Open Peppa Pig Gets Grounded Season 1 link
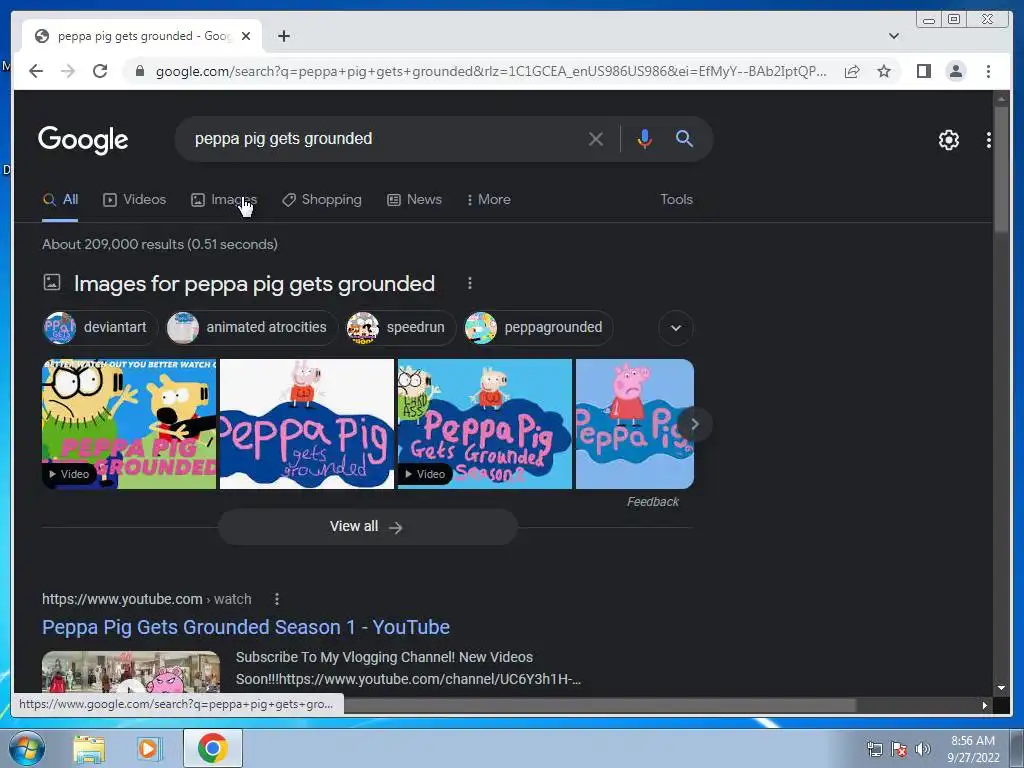1024x768 pixels. pyautogui.click(x=246, y=627)
